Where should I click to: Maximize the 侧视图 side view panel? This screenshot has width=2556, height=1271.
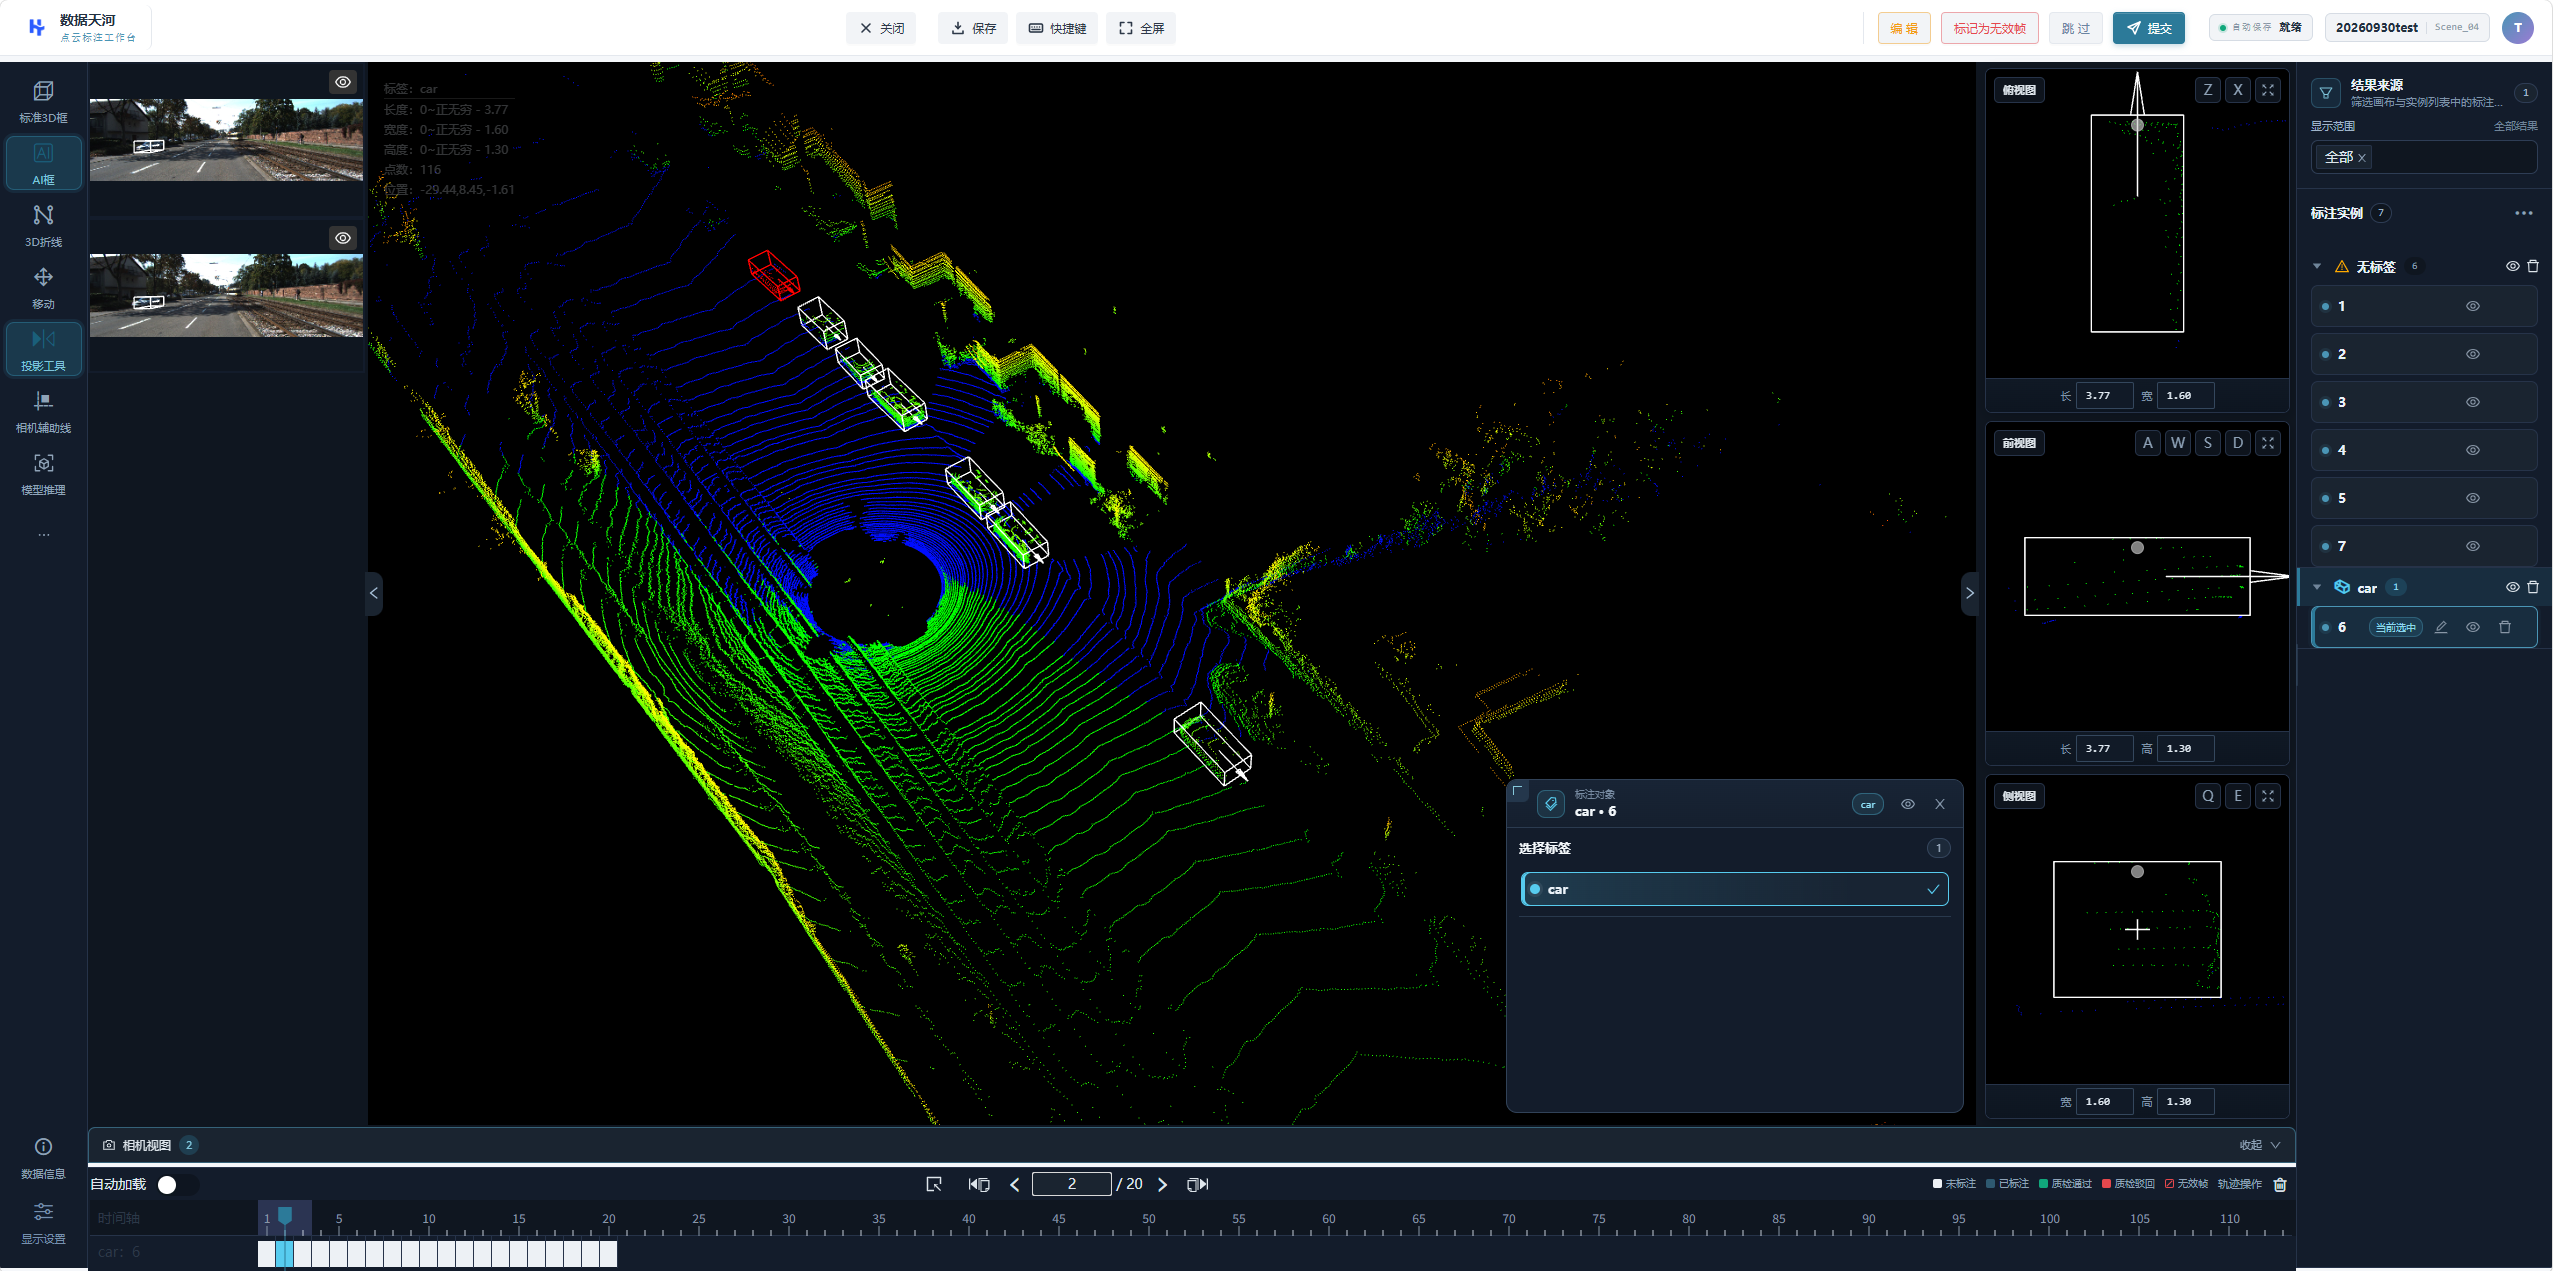tap(2268, 796)
